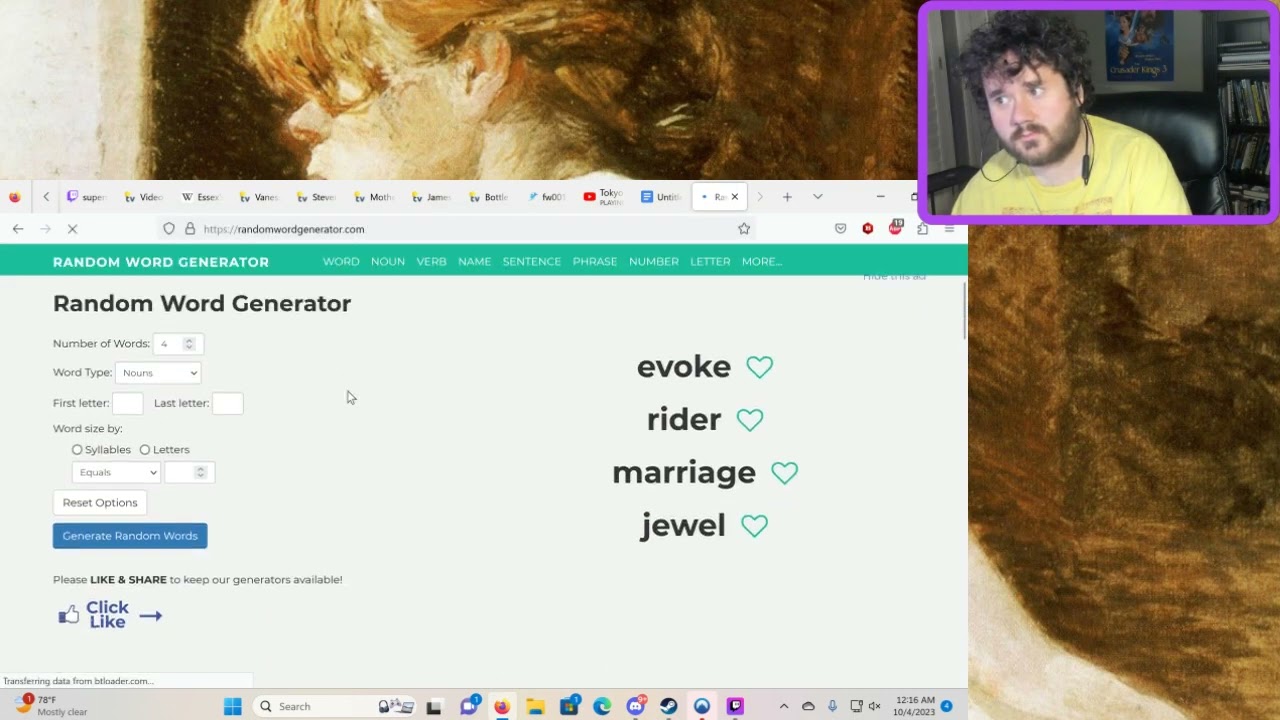The width and height of the screenshot is (1280, 720).
Task: Open the NOUN generator menu item
Action: (x=388, y=262)
